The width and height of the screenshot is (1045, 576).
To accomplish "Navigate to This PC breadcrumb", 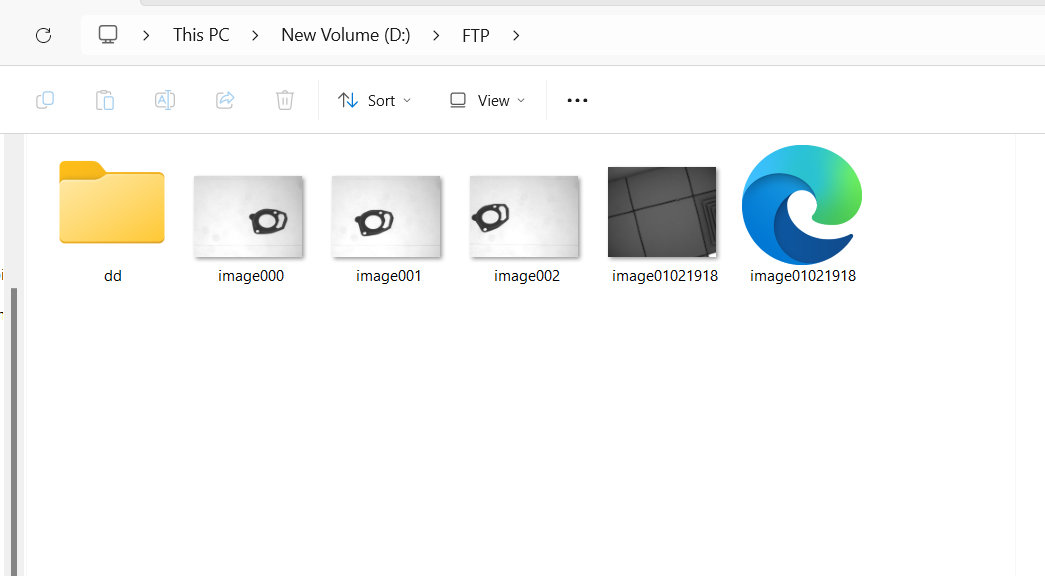I will pyautogui.click(x=201, y=35).
